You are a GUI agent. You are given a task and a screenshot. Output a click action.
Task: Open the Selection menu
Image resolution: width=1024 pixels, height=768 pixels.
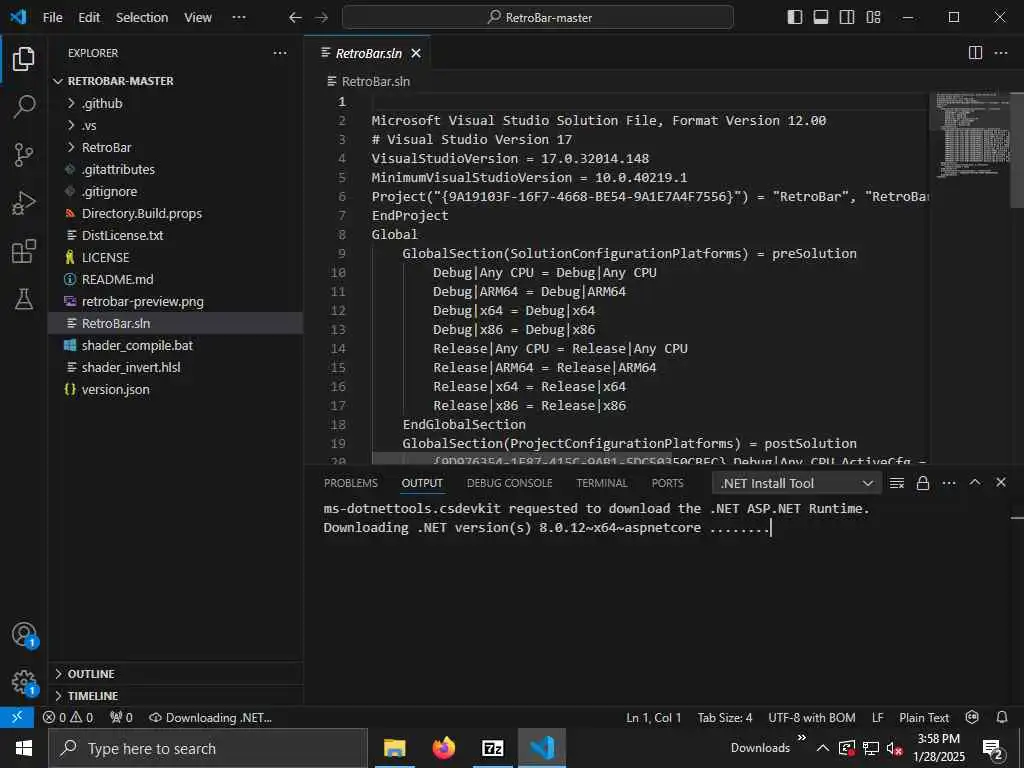142,18
